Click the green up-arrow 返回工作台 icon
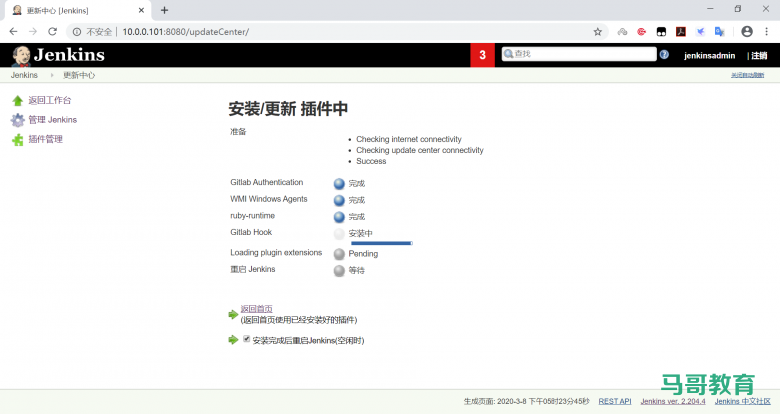The width and height of the screenshot is (780, 414). pos(17,101)
